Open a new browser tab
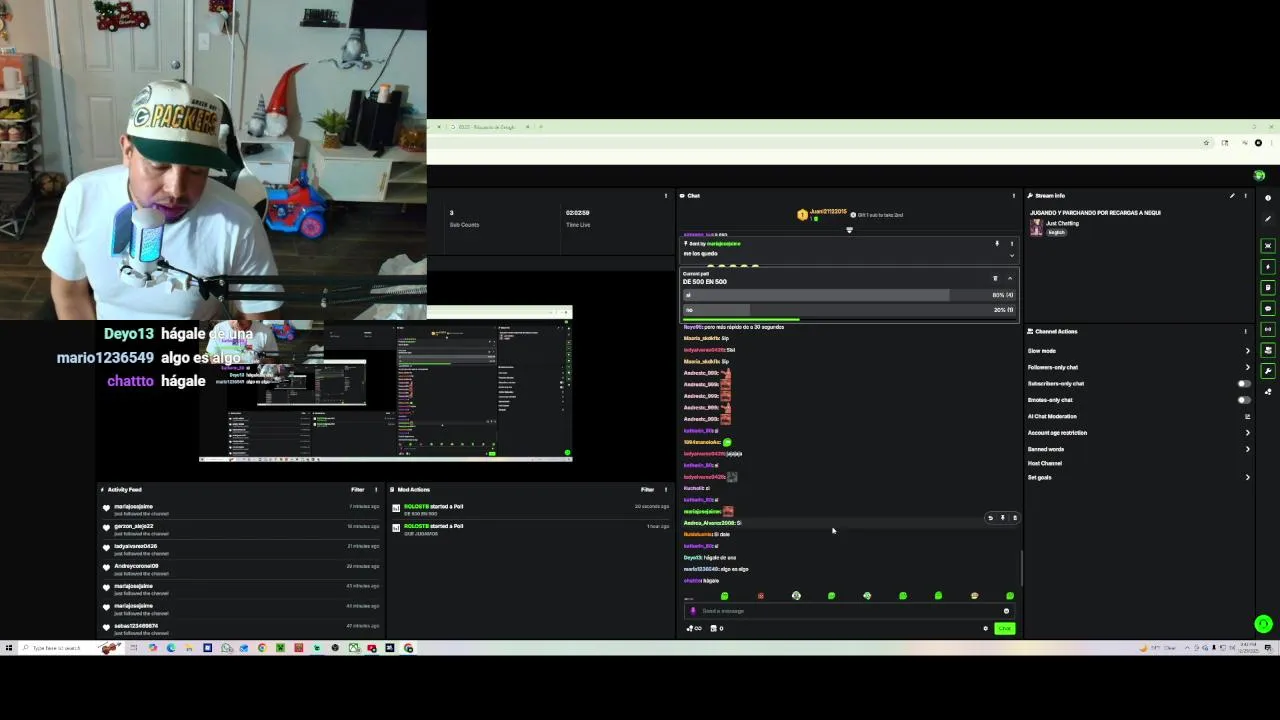The image size is (1280, 720). point(541,127)
